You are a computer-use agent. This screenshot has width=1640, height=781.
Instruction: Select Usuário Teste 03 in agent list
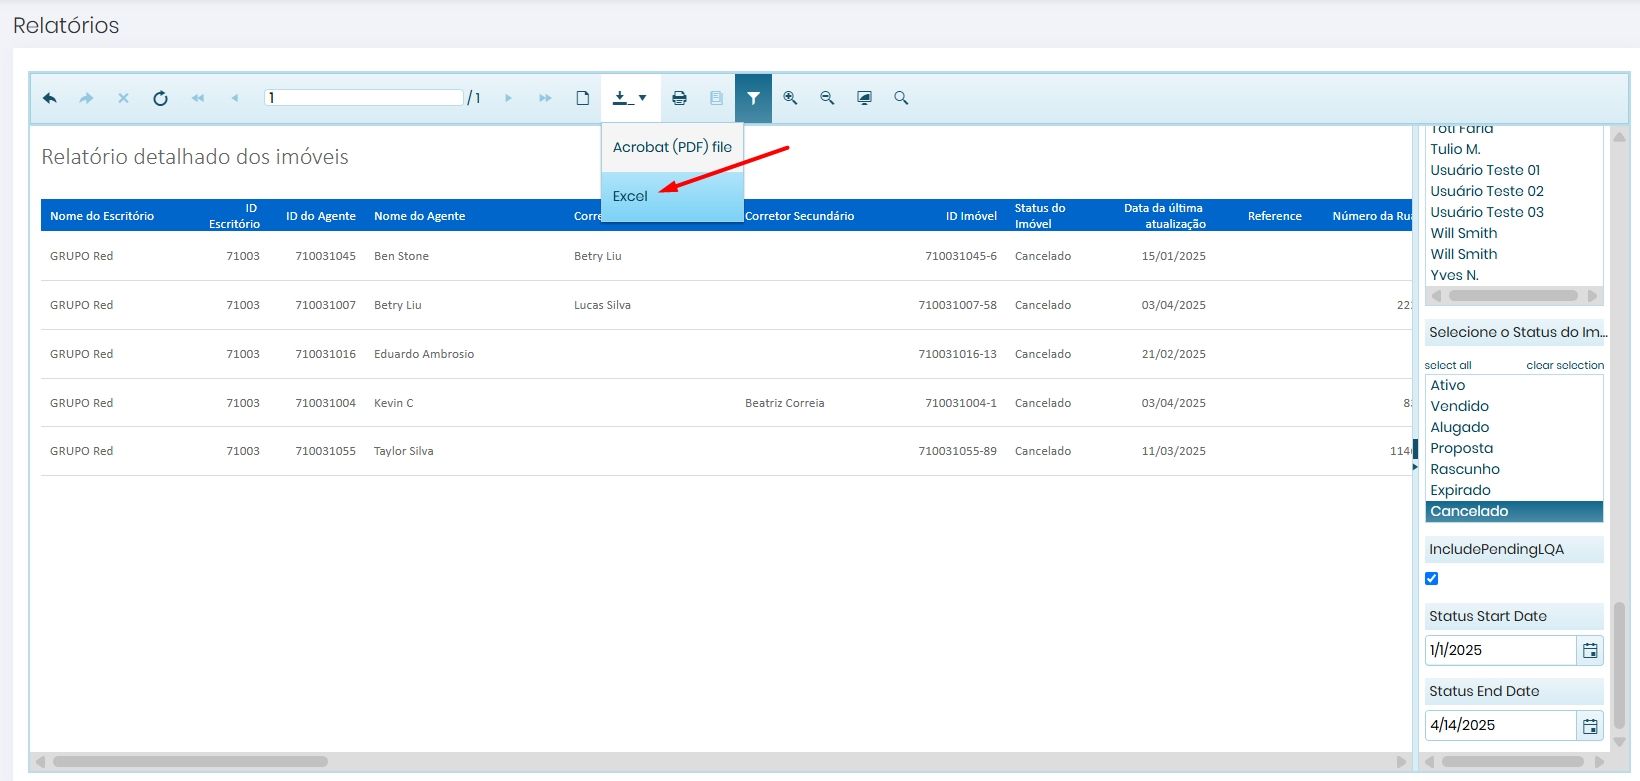point(1514,212)
